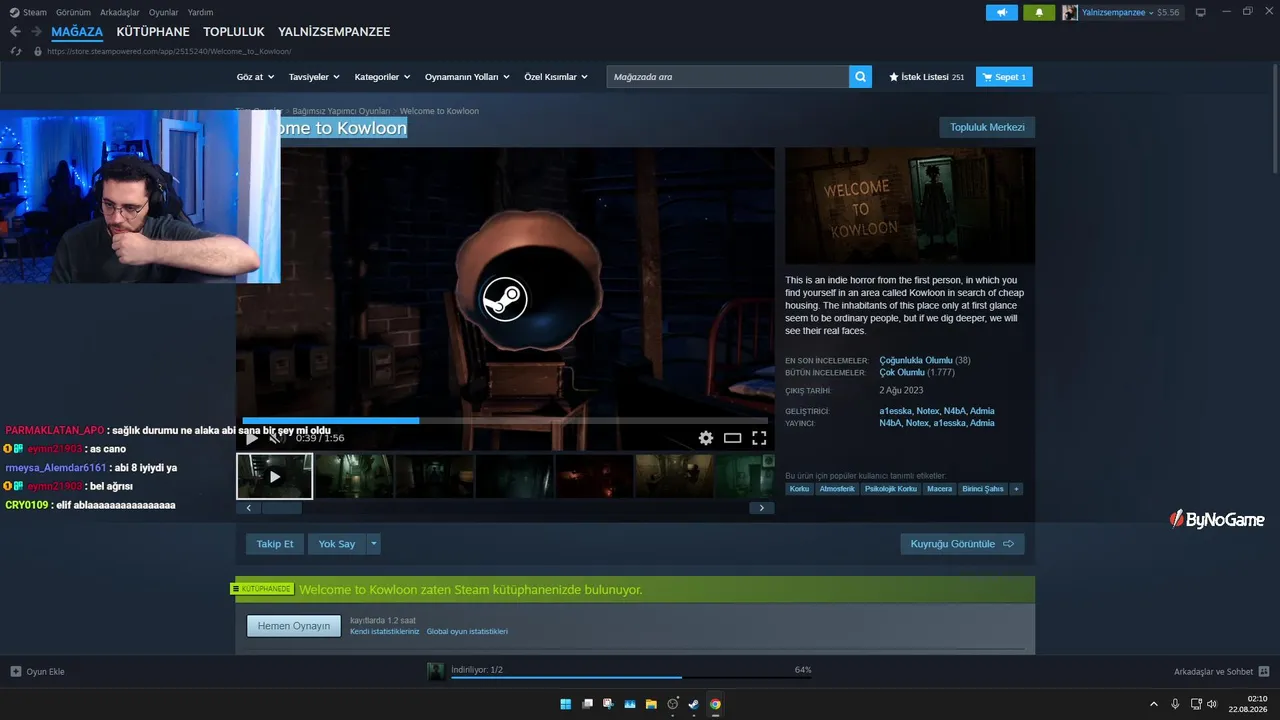Click the Kowloon game header image

coord(910,206)
